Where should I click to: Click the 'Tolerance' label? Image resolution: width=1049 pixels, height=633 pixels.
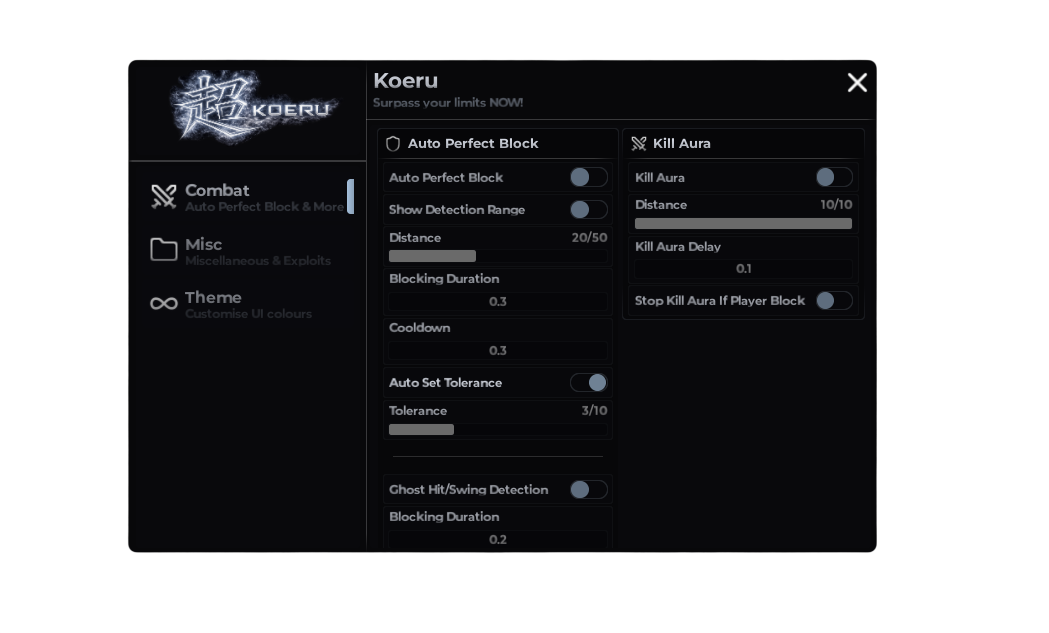417,411
